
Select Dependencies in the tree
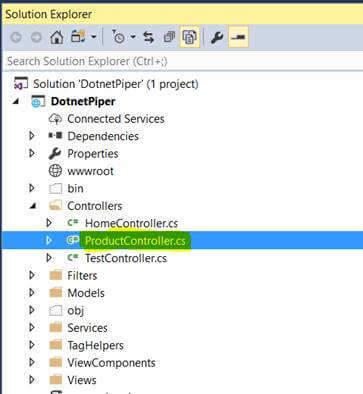tap(103, 136)
